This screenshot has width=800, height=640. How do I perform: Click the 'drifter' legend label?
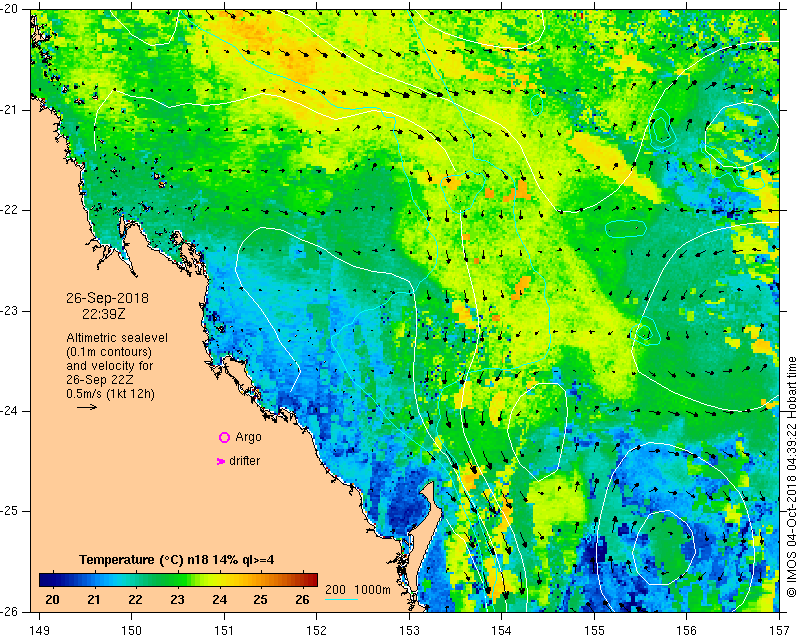click(x=244, y=461)
